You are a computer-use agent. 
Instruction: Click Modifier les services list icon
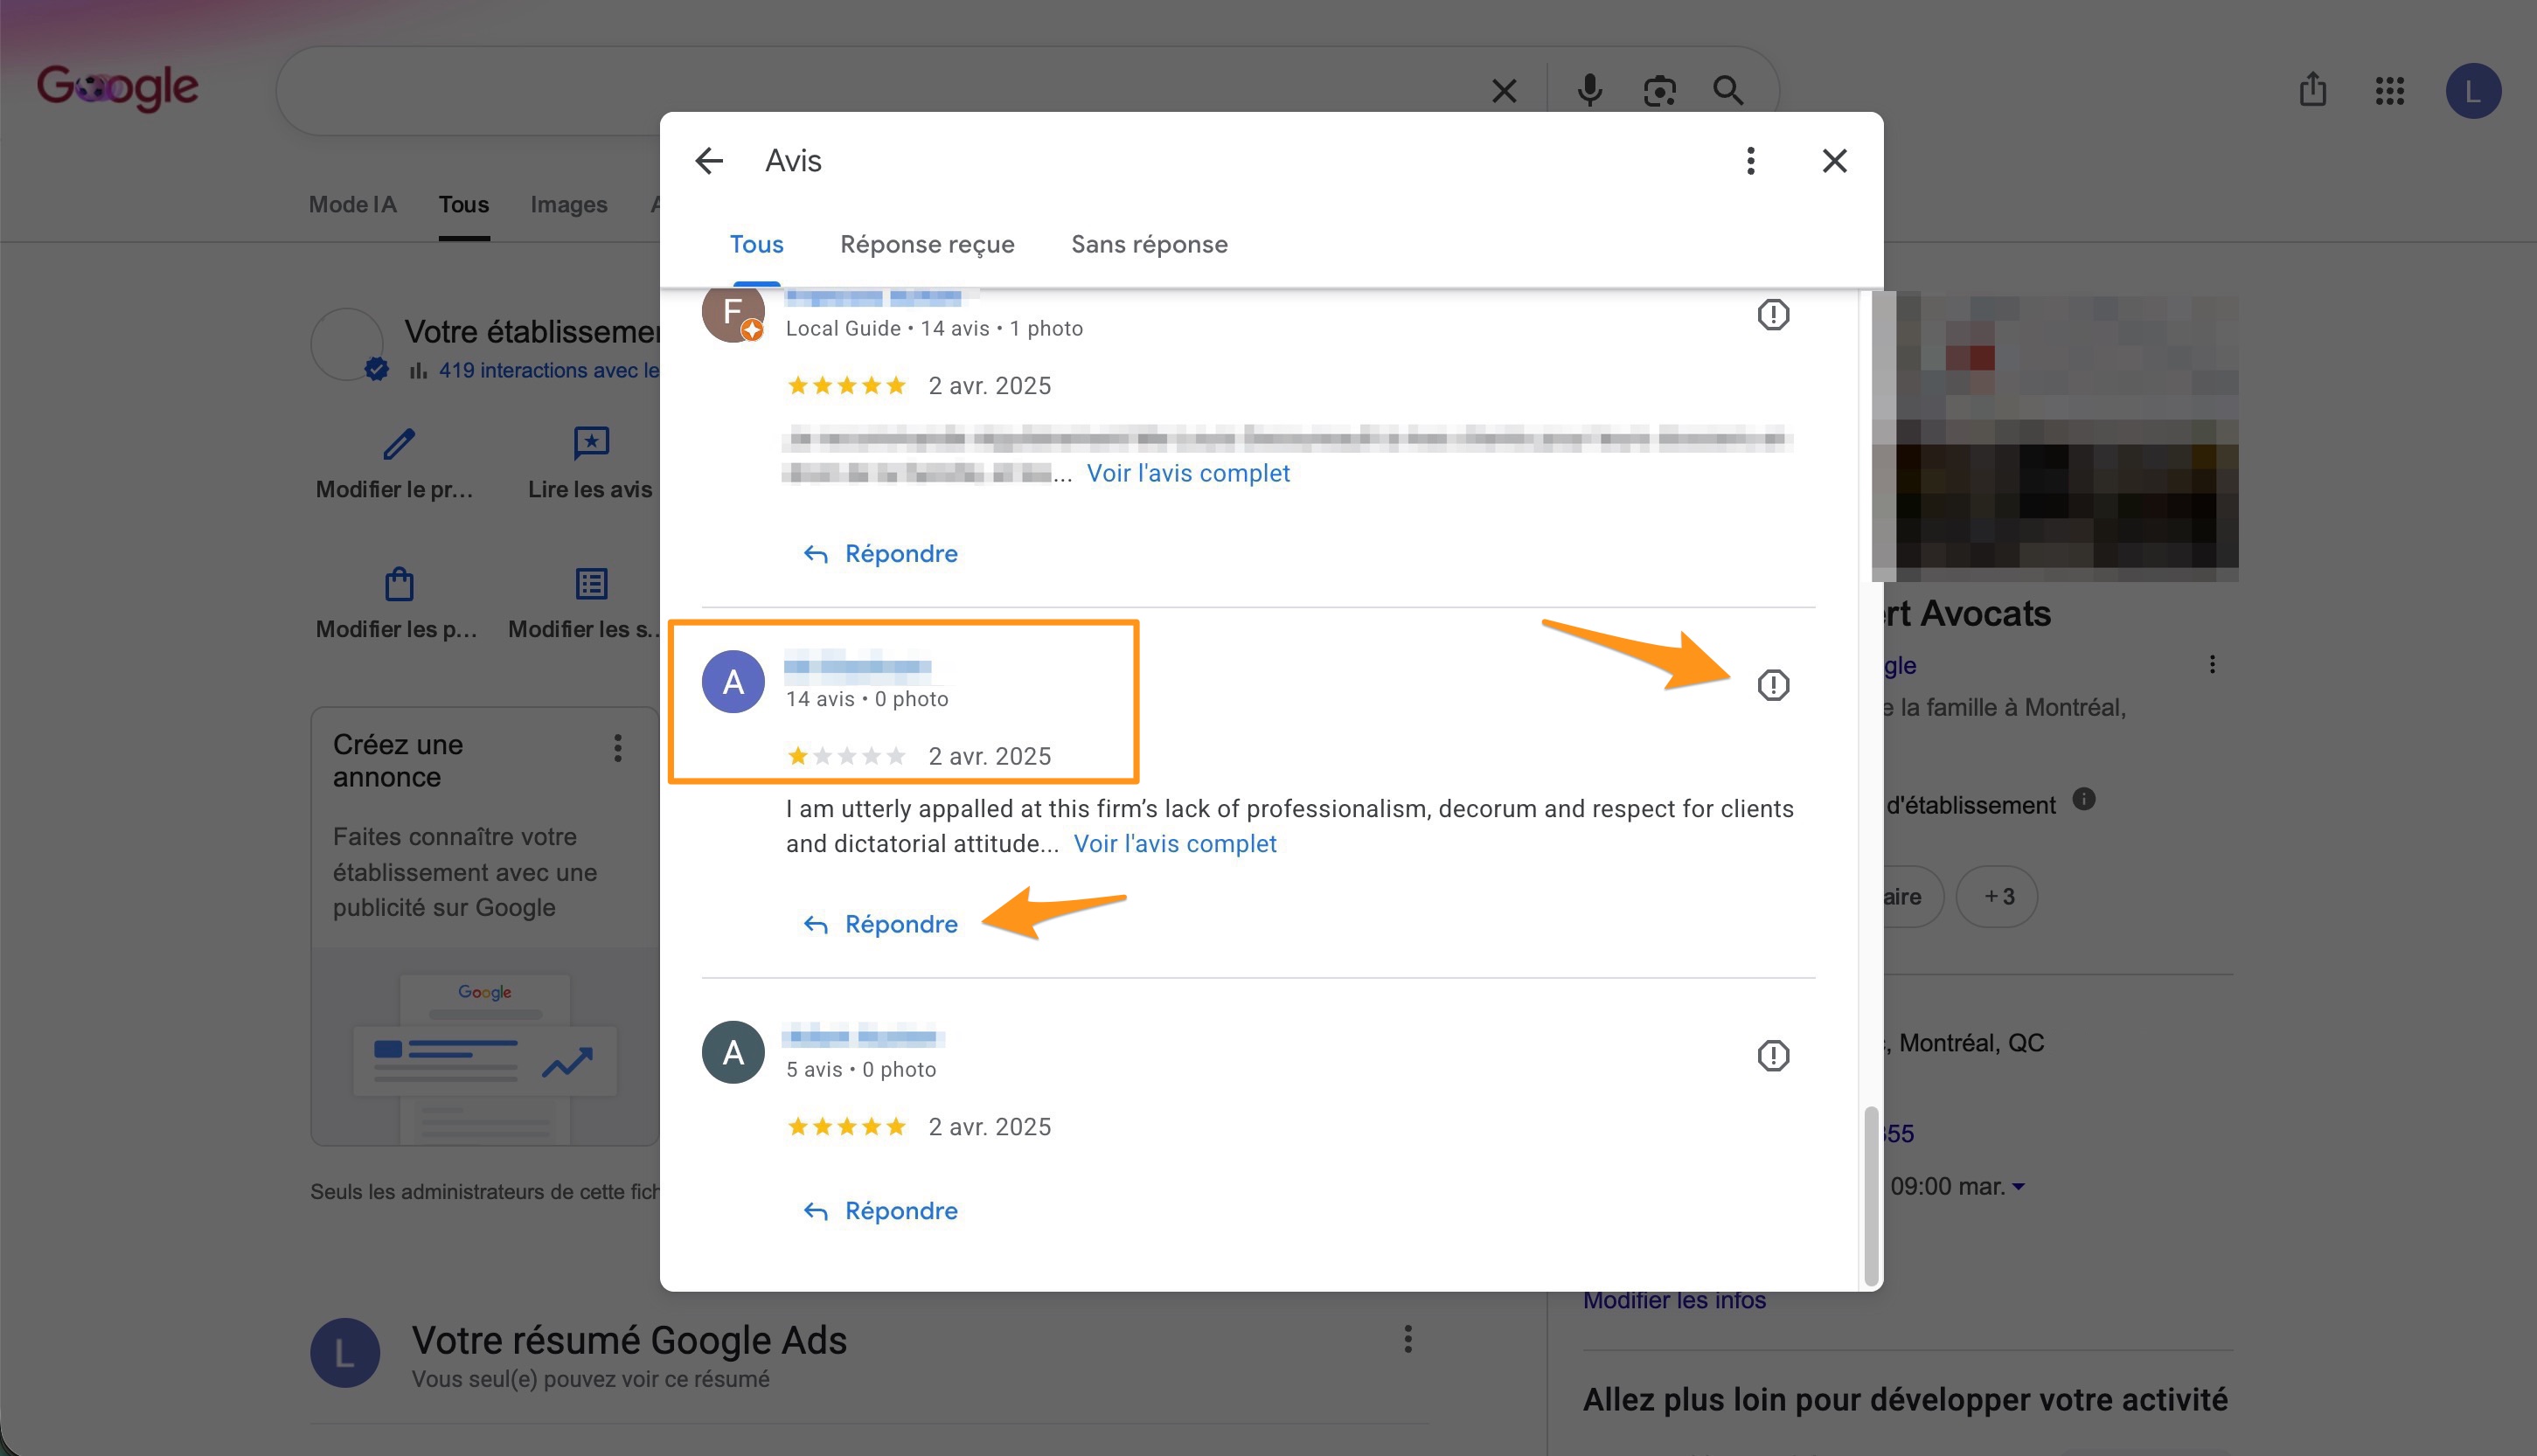[x=591, y=583]
